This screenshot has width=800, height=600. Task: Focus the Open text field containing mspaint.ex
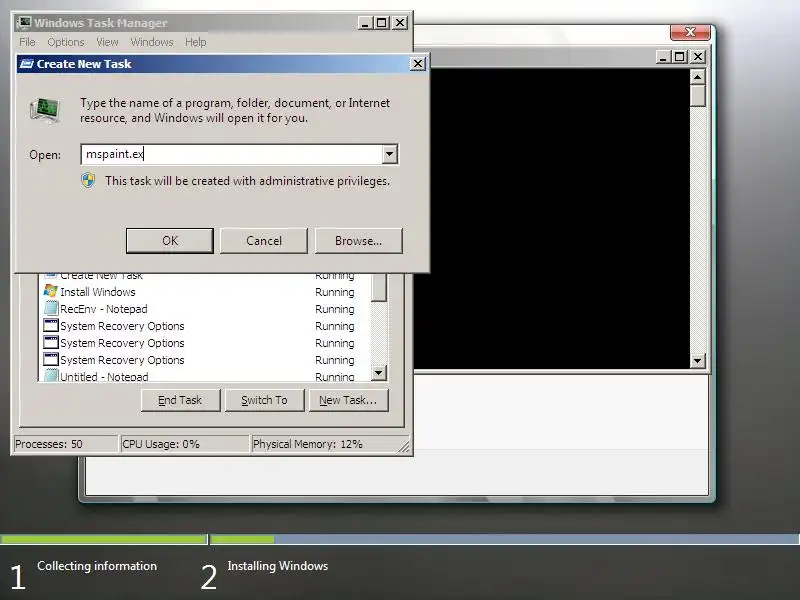[x=232, y=154]
